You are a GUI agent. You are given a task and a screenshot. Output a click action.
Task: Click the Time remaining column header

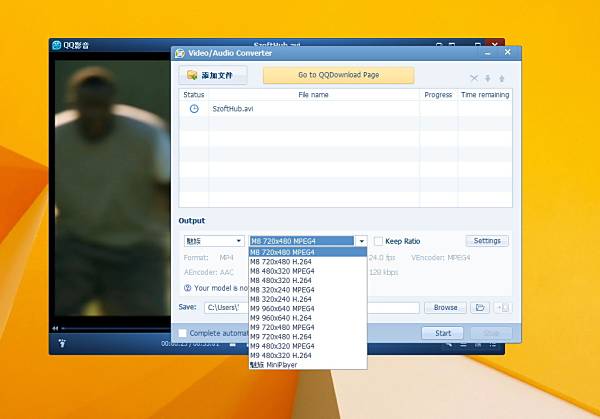485,95
